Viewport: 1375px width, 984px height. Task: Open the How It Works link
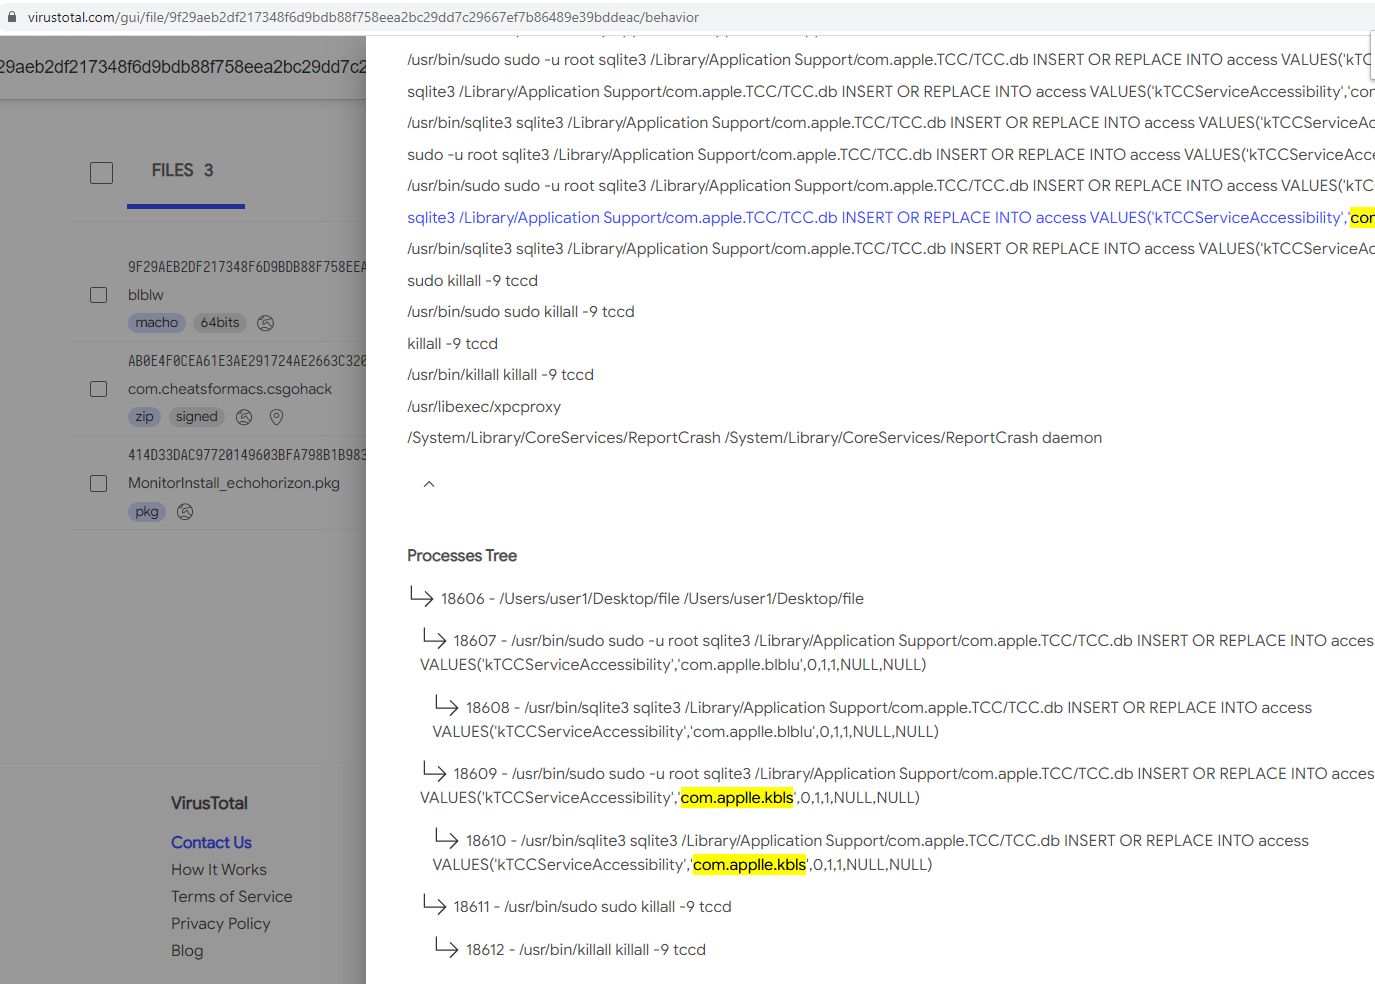pyautogui.click(x=219, y=870)
